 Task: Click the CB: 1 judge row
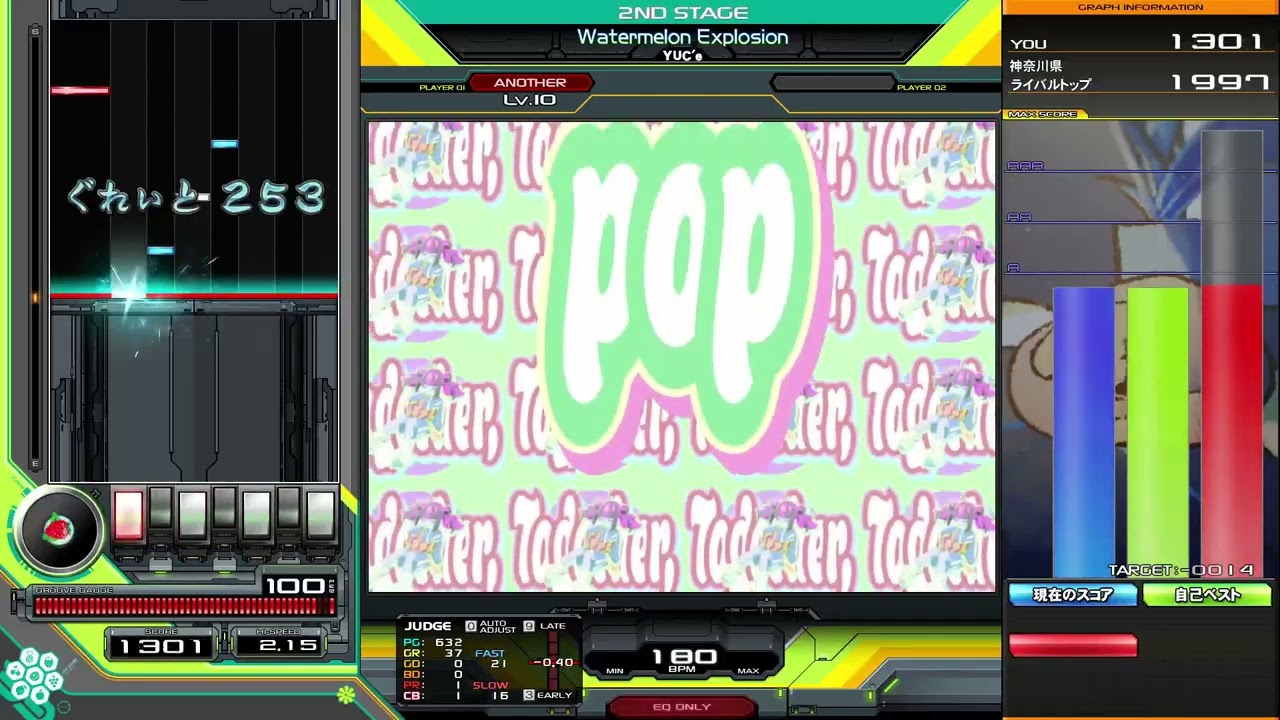(x=433, y=696)
